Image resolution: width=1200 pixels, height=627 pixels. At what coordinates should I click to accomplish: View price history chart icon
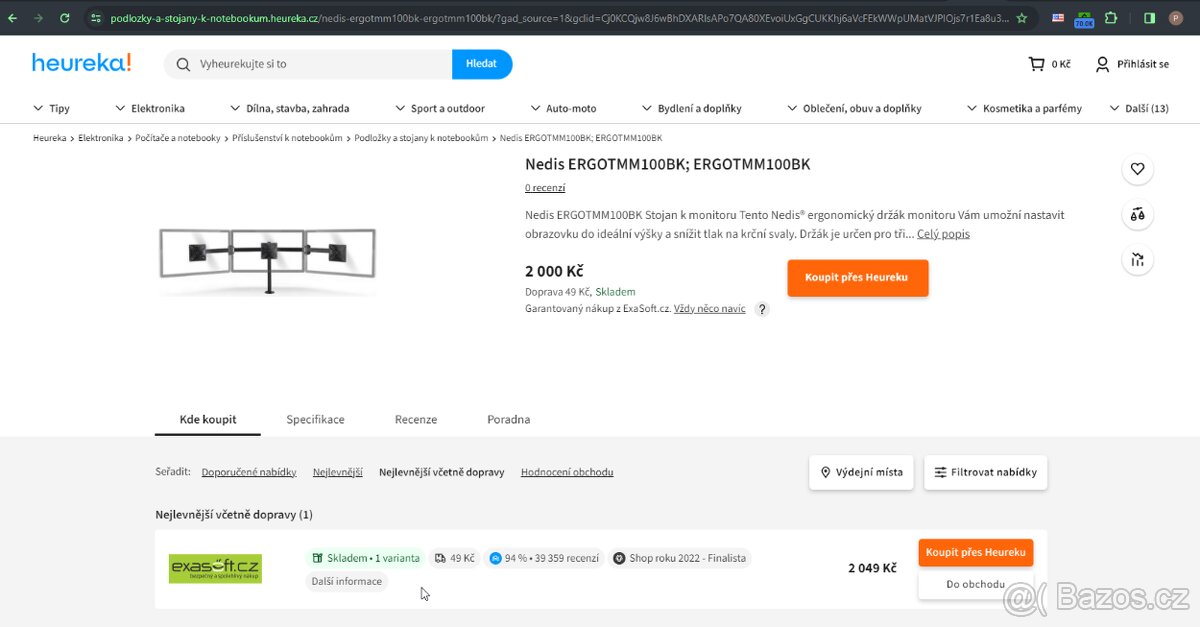coord(1137,259)
